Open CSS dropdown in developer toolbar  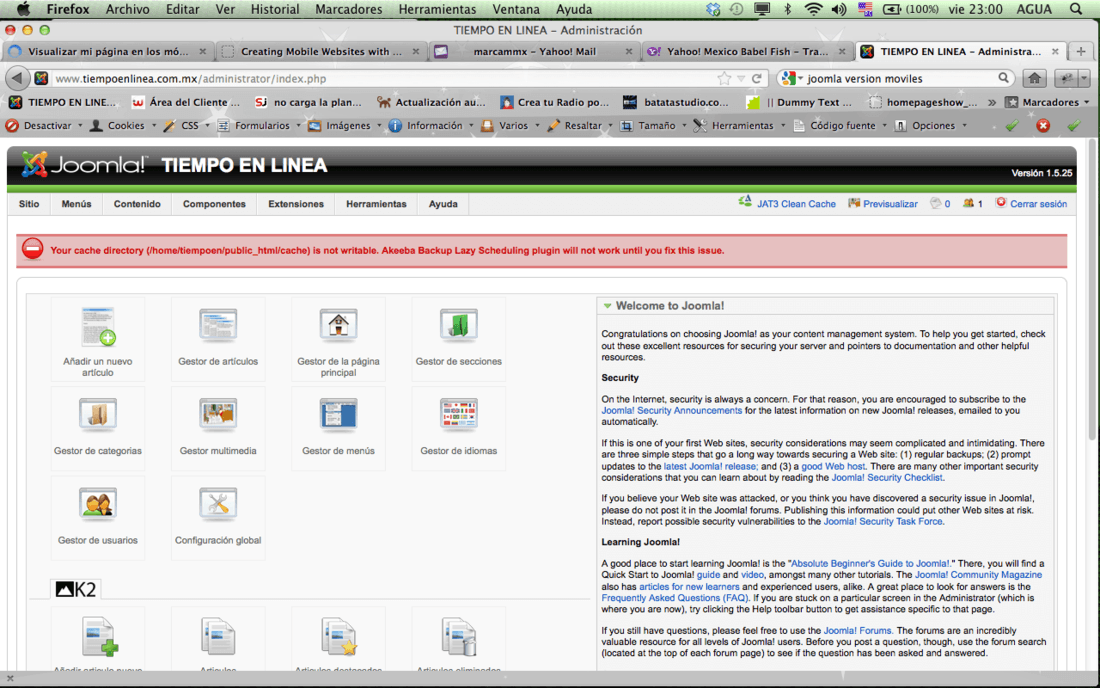pyautogui.click(x=186, y=126)
